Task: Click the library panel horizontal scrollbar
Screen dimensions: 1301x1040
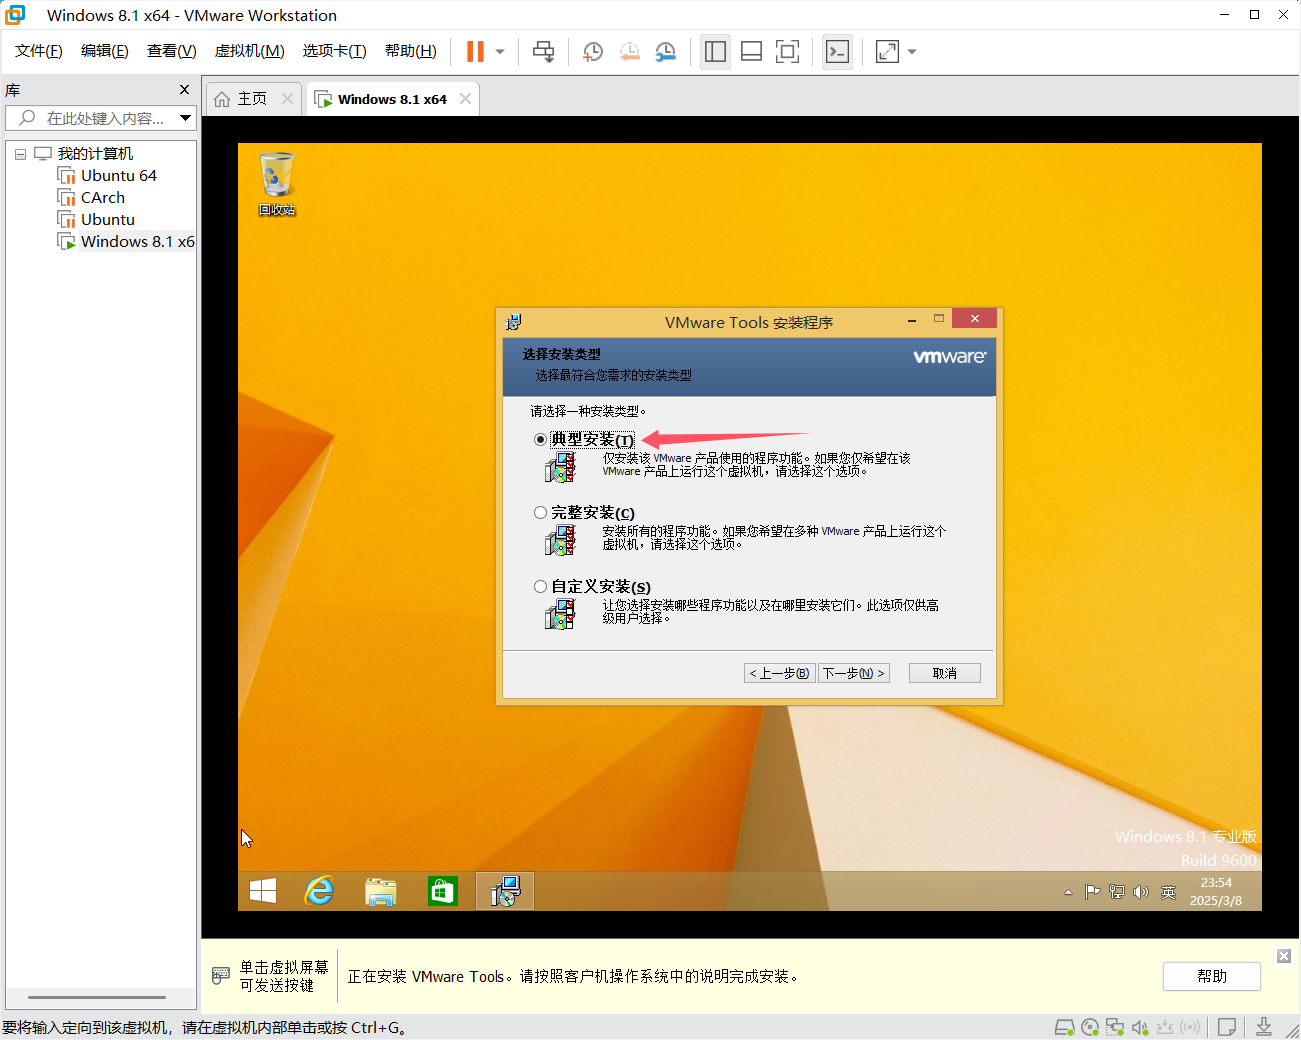Action: tap(97, 997)
